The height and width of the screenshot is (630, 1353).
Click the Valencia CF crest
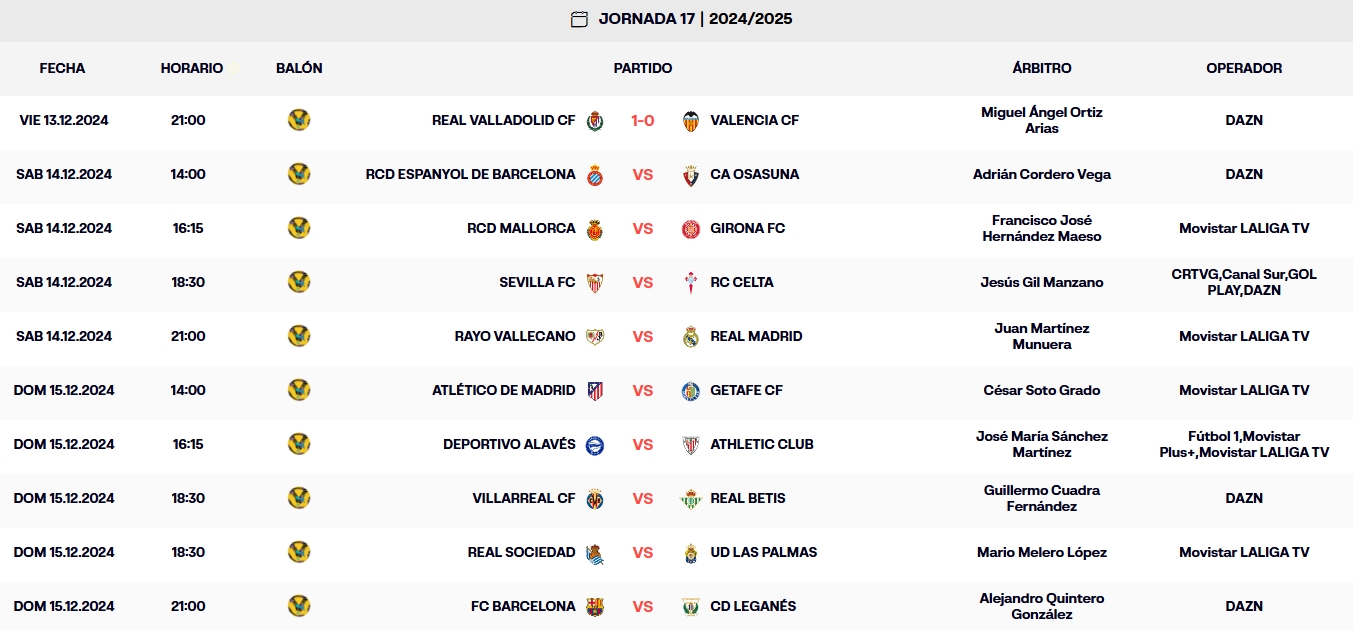690,121
